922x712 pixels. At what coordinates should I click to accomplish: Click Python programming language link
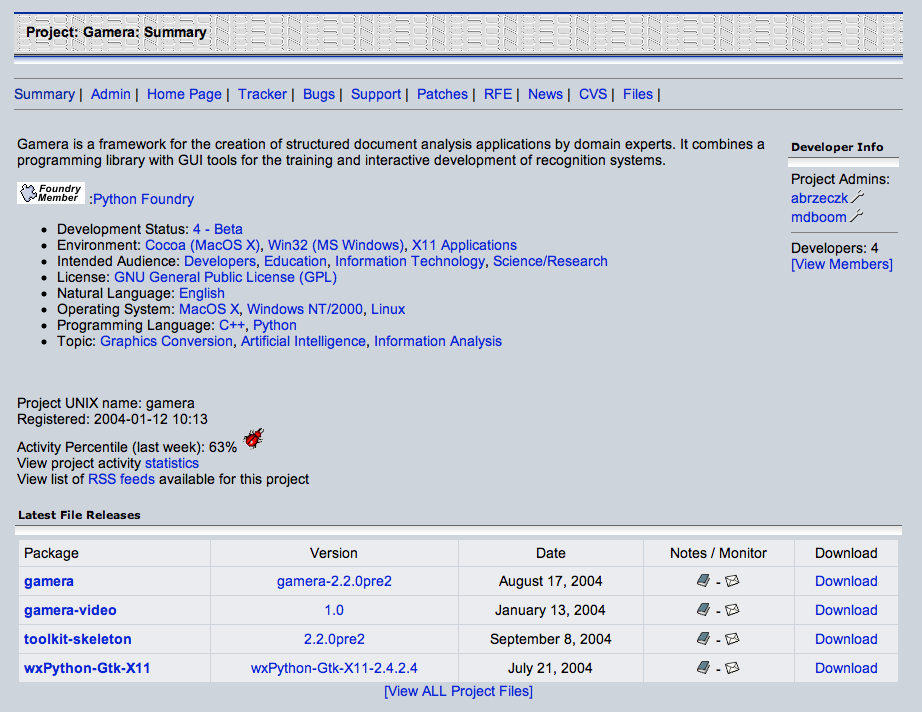(275, 325)
